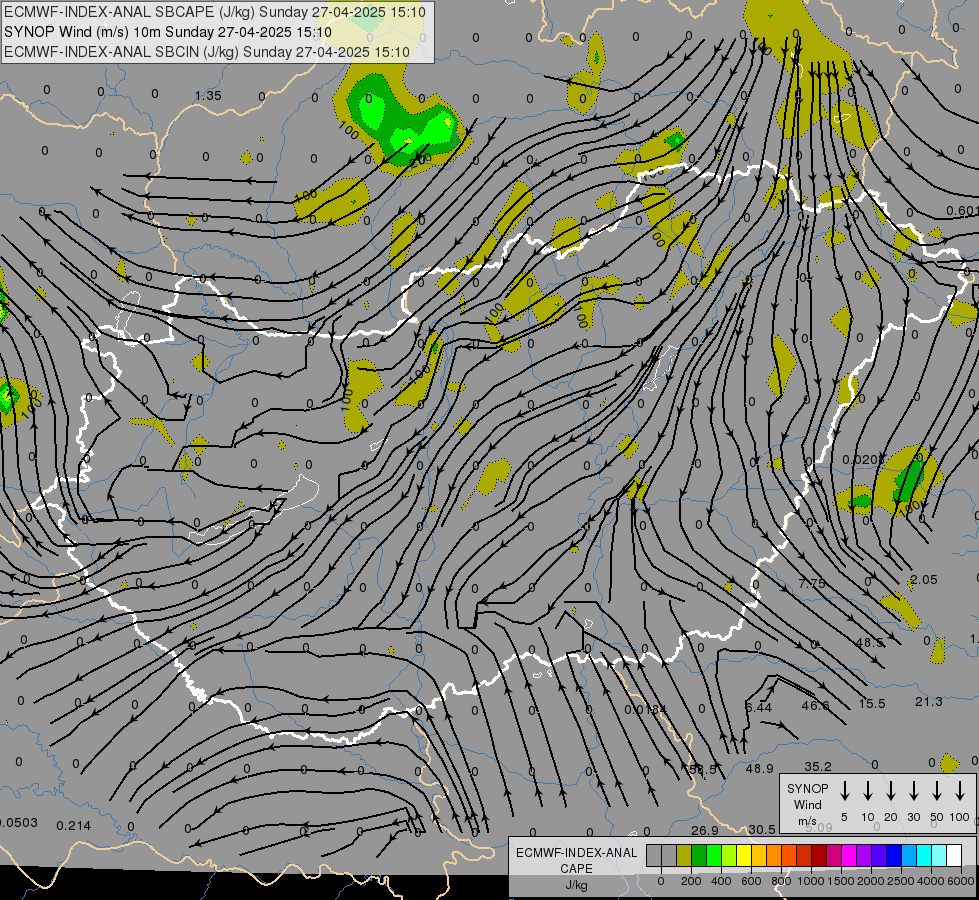Click the 6.44 value on the map
Screen dimensions: 979x900
click(x=759, y=708)
